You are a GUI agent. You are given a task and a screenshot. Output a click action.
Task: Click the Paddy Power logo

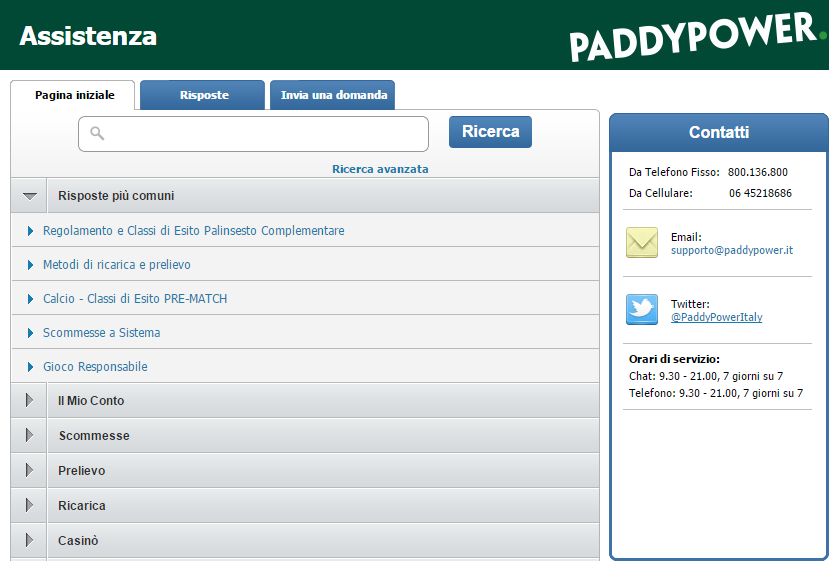[x=698, y=36]
